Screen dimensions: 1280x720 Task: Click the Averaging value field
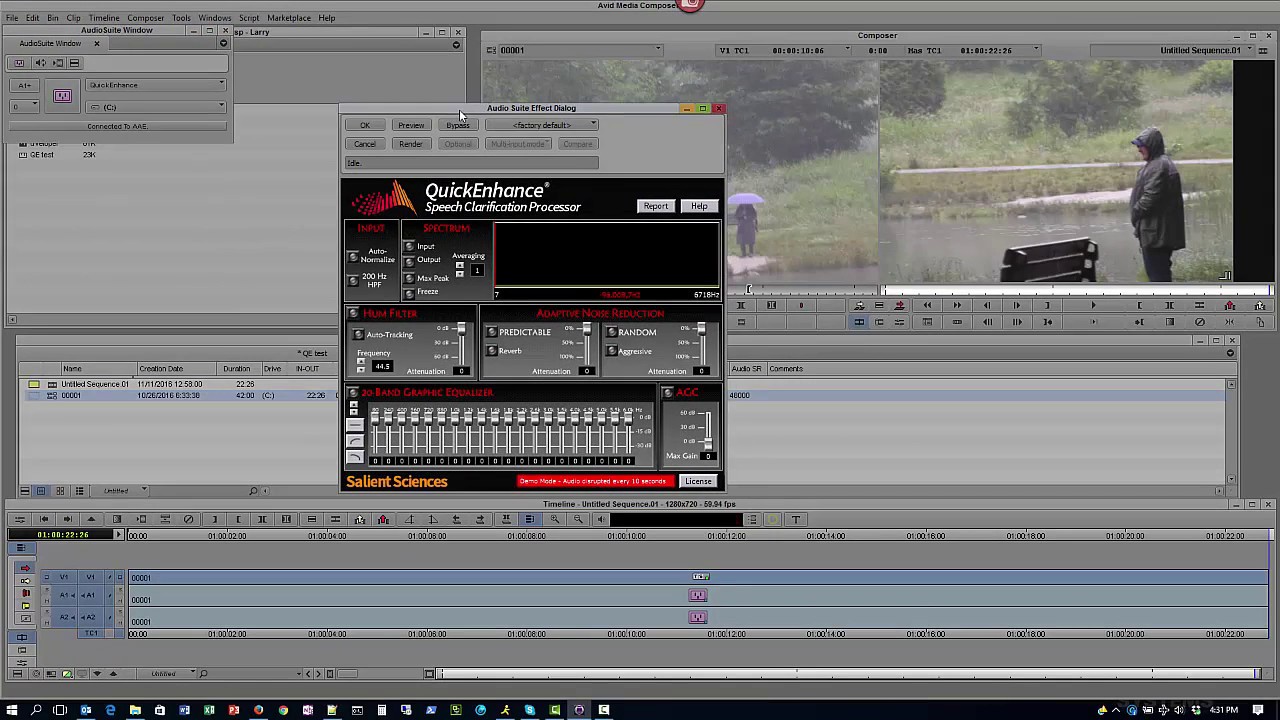(x=477, y=271)
